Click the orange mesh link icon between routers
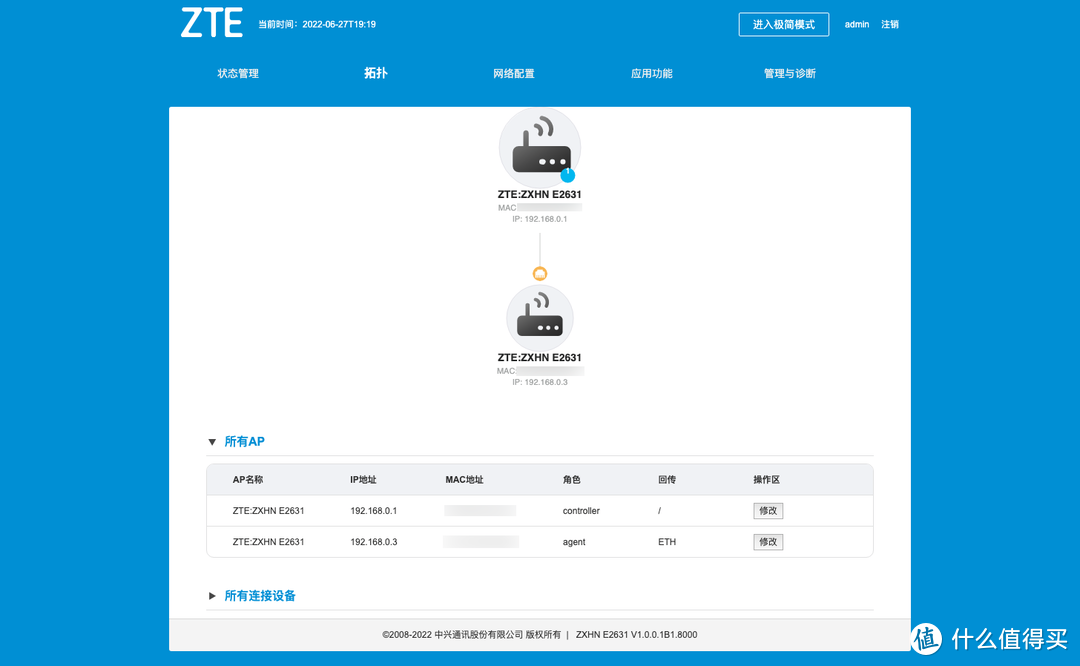The height and width of the screenshot is (666, 1080). coord(540,272)
